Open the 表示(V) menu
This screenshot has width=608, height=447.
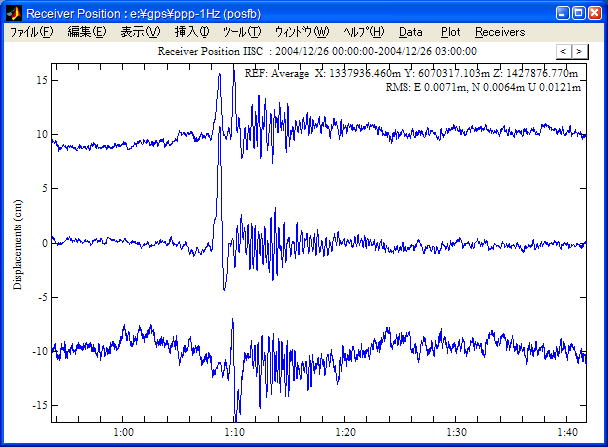[140, 32]
